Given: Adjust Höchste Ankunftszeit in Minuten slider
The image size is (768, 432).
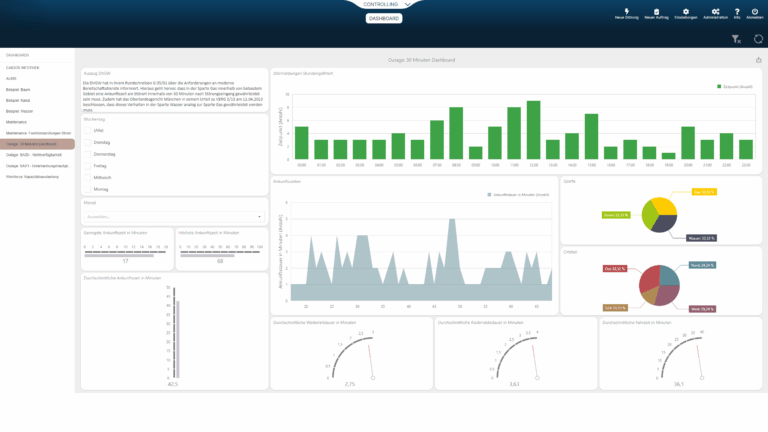Looking at the screenshot, I should pos(220,254).
